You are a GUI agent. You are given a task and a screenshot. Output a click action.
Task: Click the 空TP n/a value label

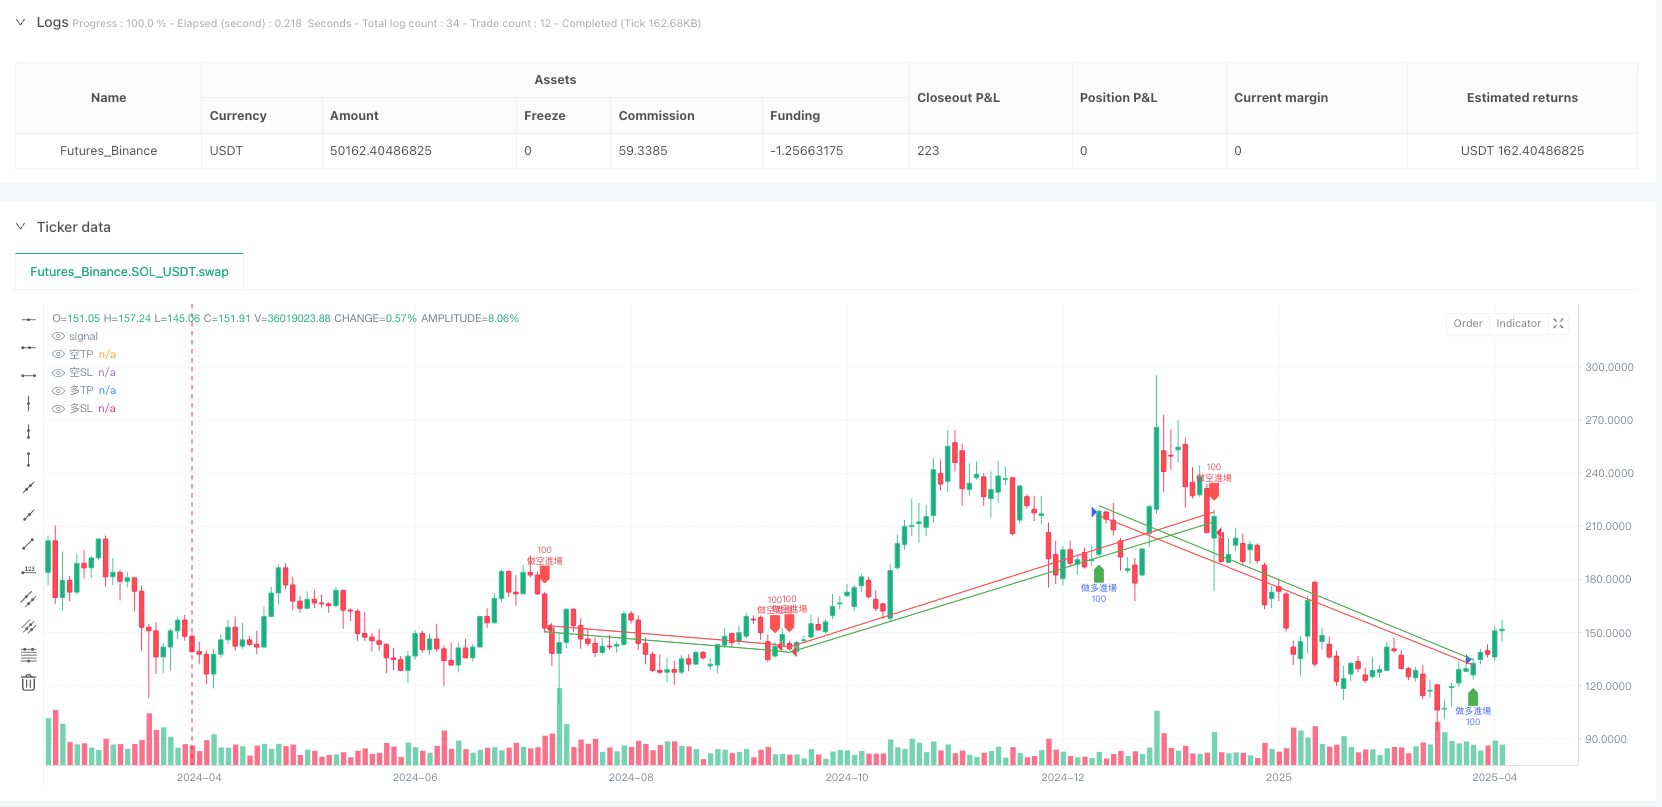[x=107, y=354]
